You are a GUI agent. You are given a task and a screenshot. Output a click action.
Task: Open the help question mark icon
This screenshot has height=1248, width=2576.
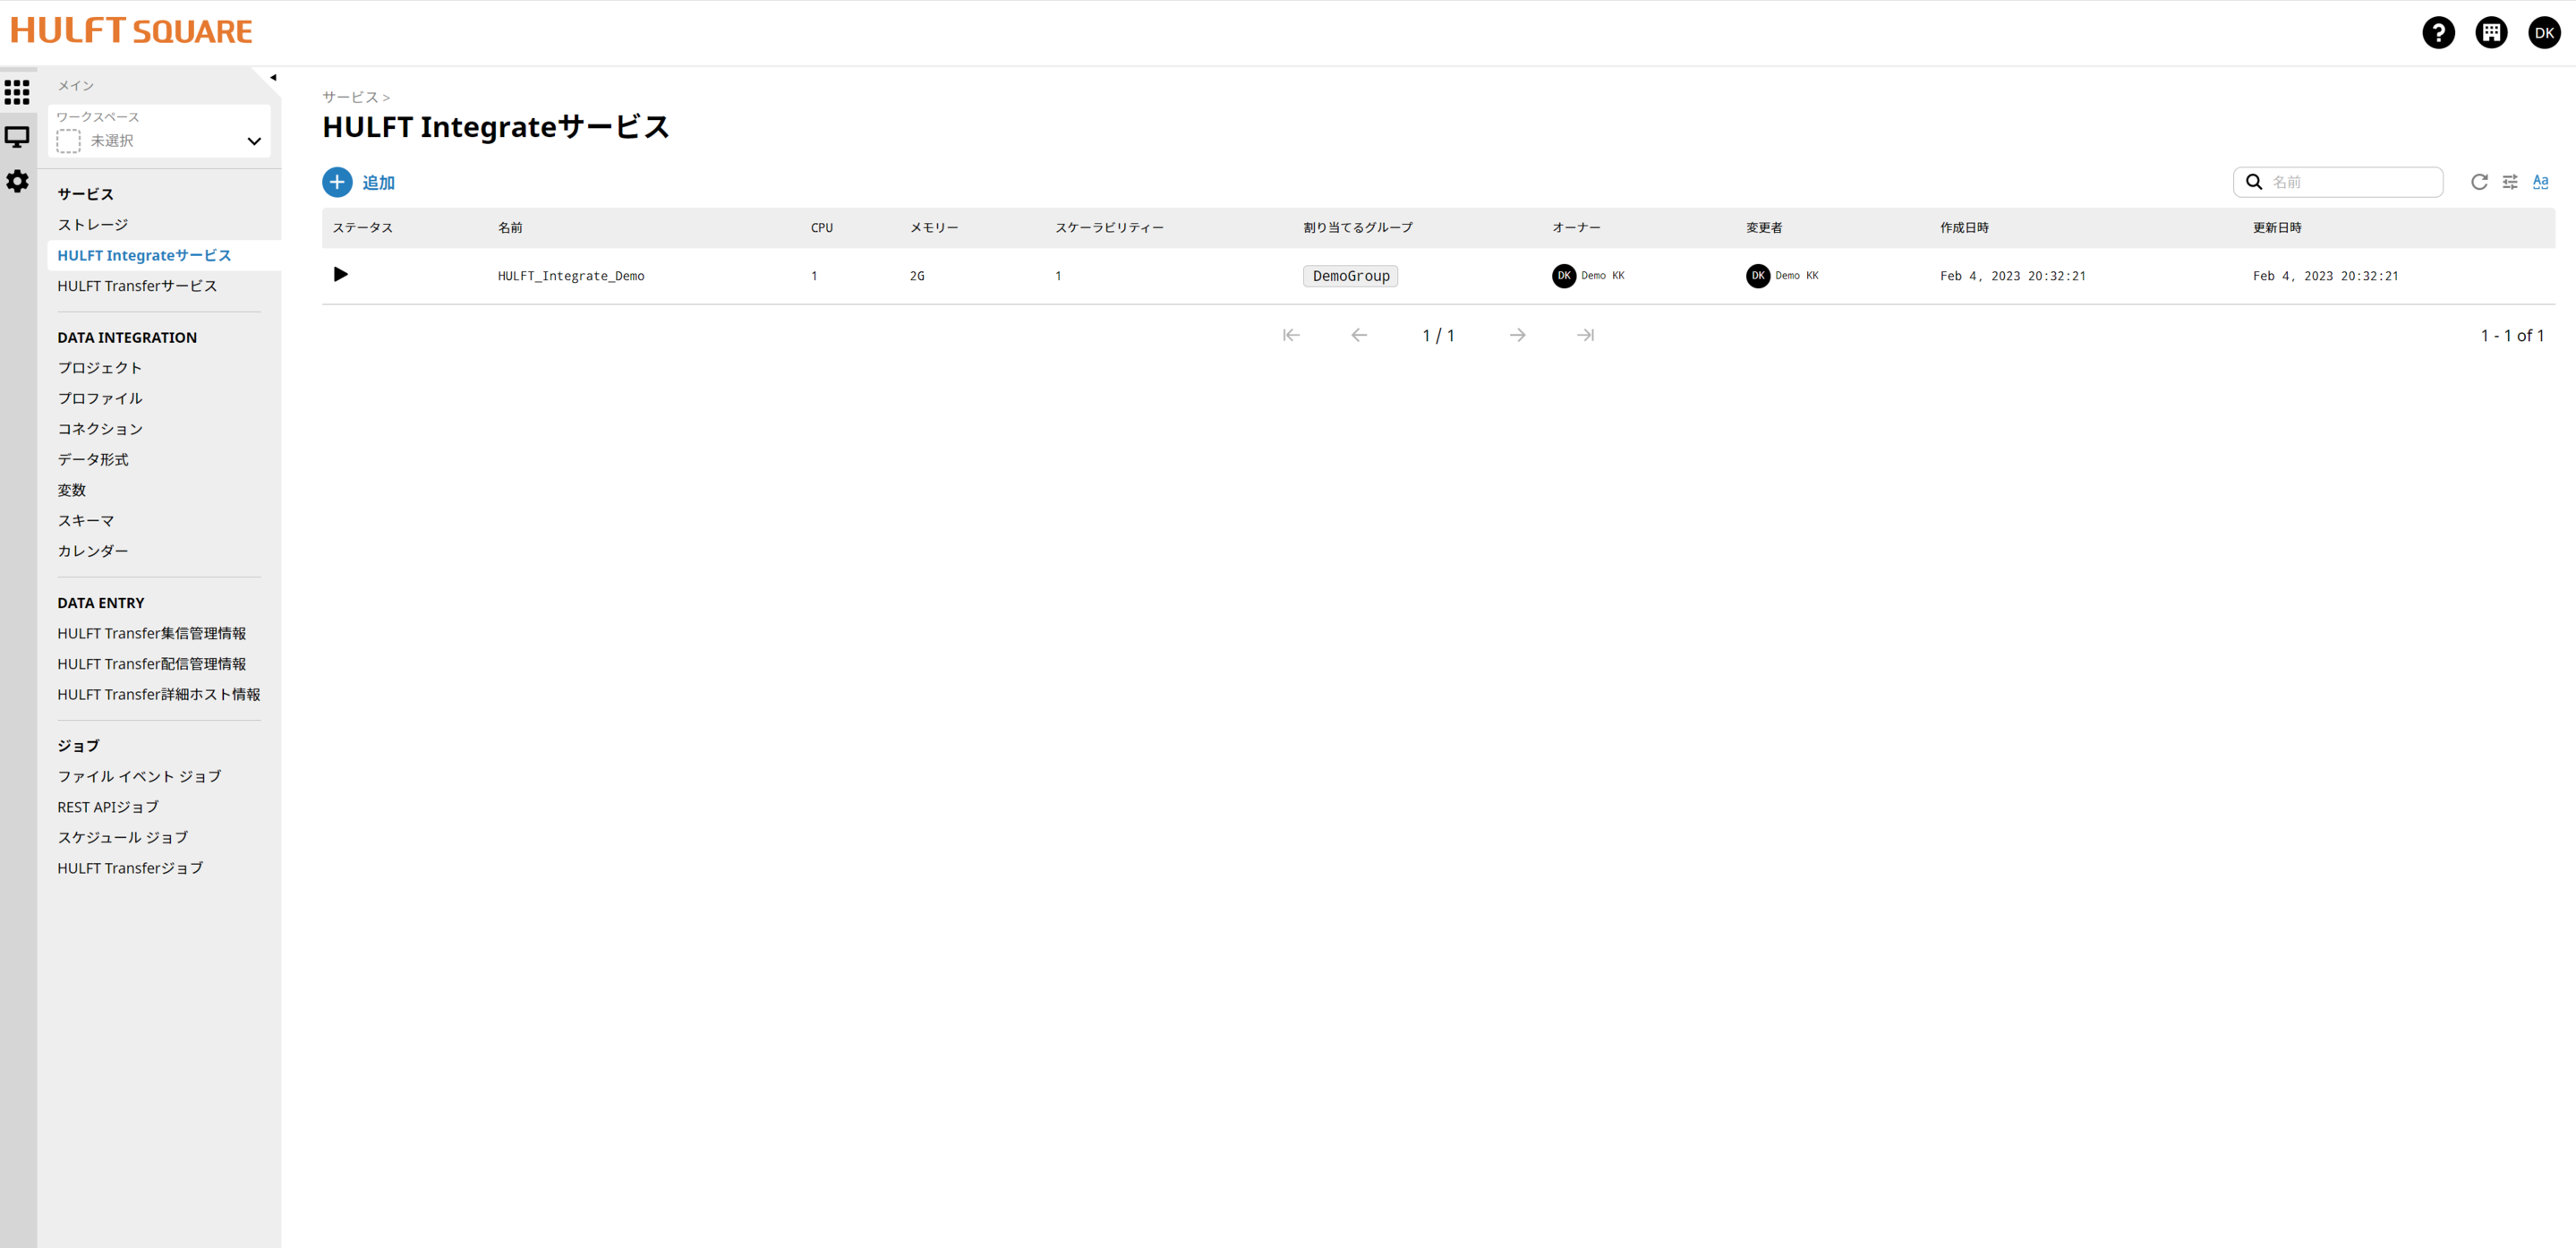[2438, 32]
